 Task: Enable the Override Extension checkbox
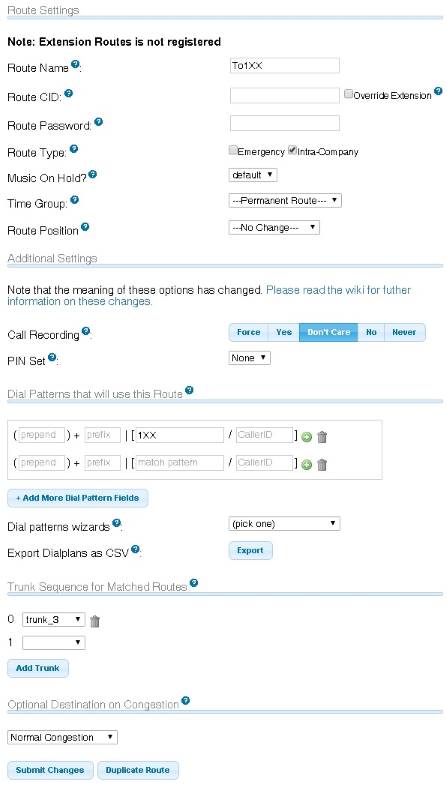[x=348, y=94]
